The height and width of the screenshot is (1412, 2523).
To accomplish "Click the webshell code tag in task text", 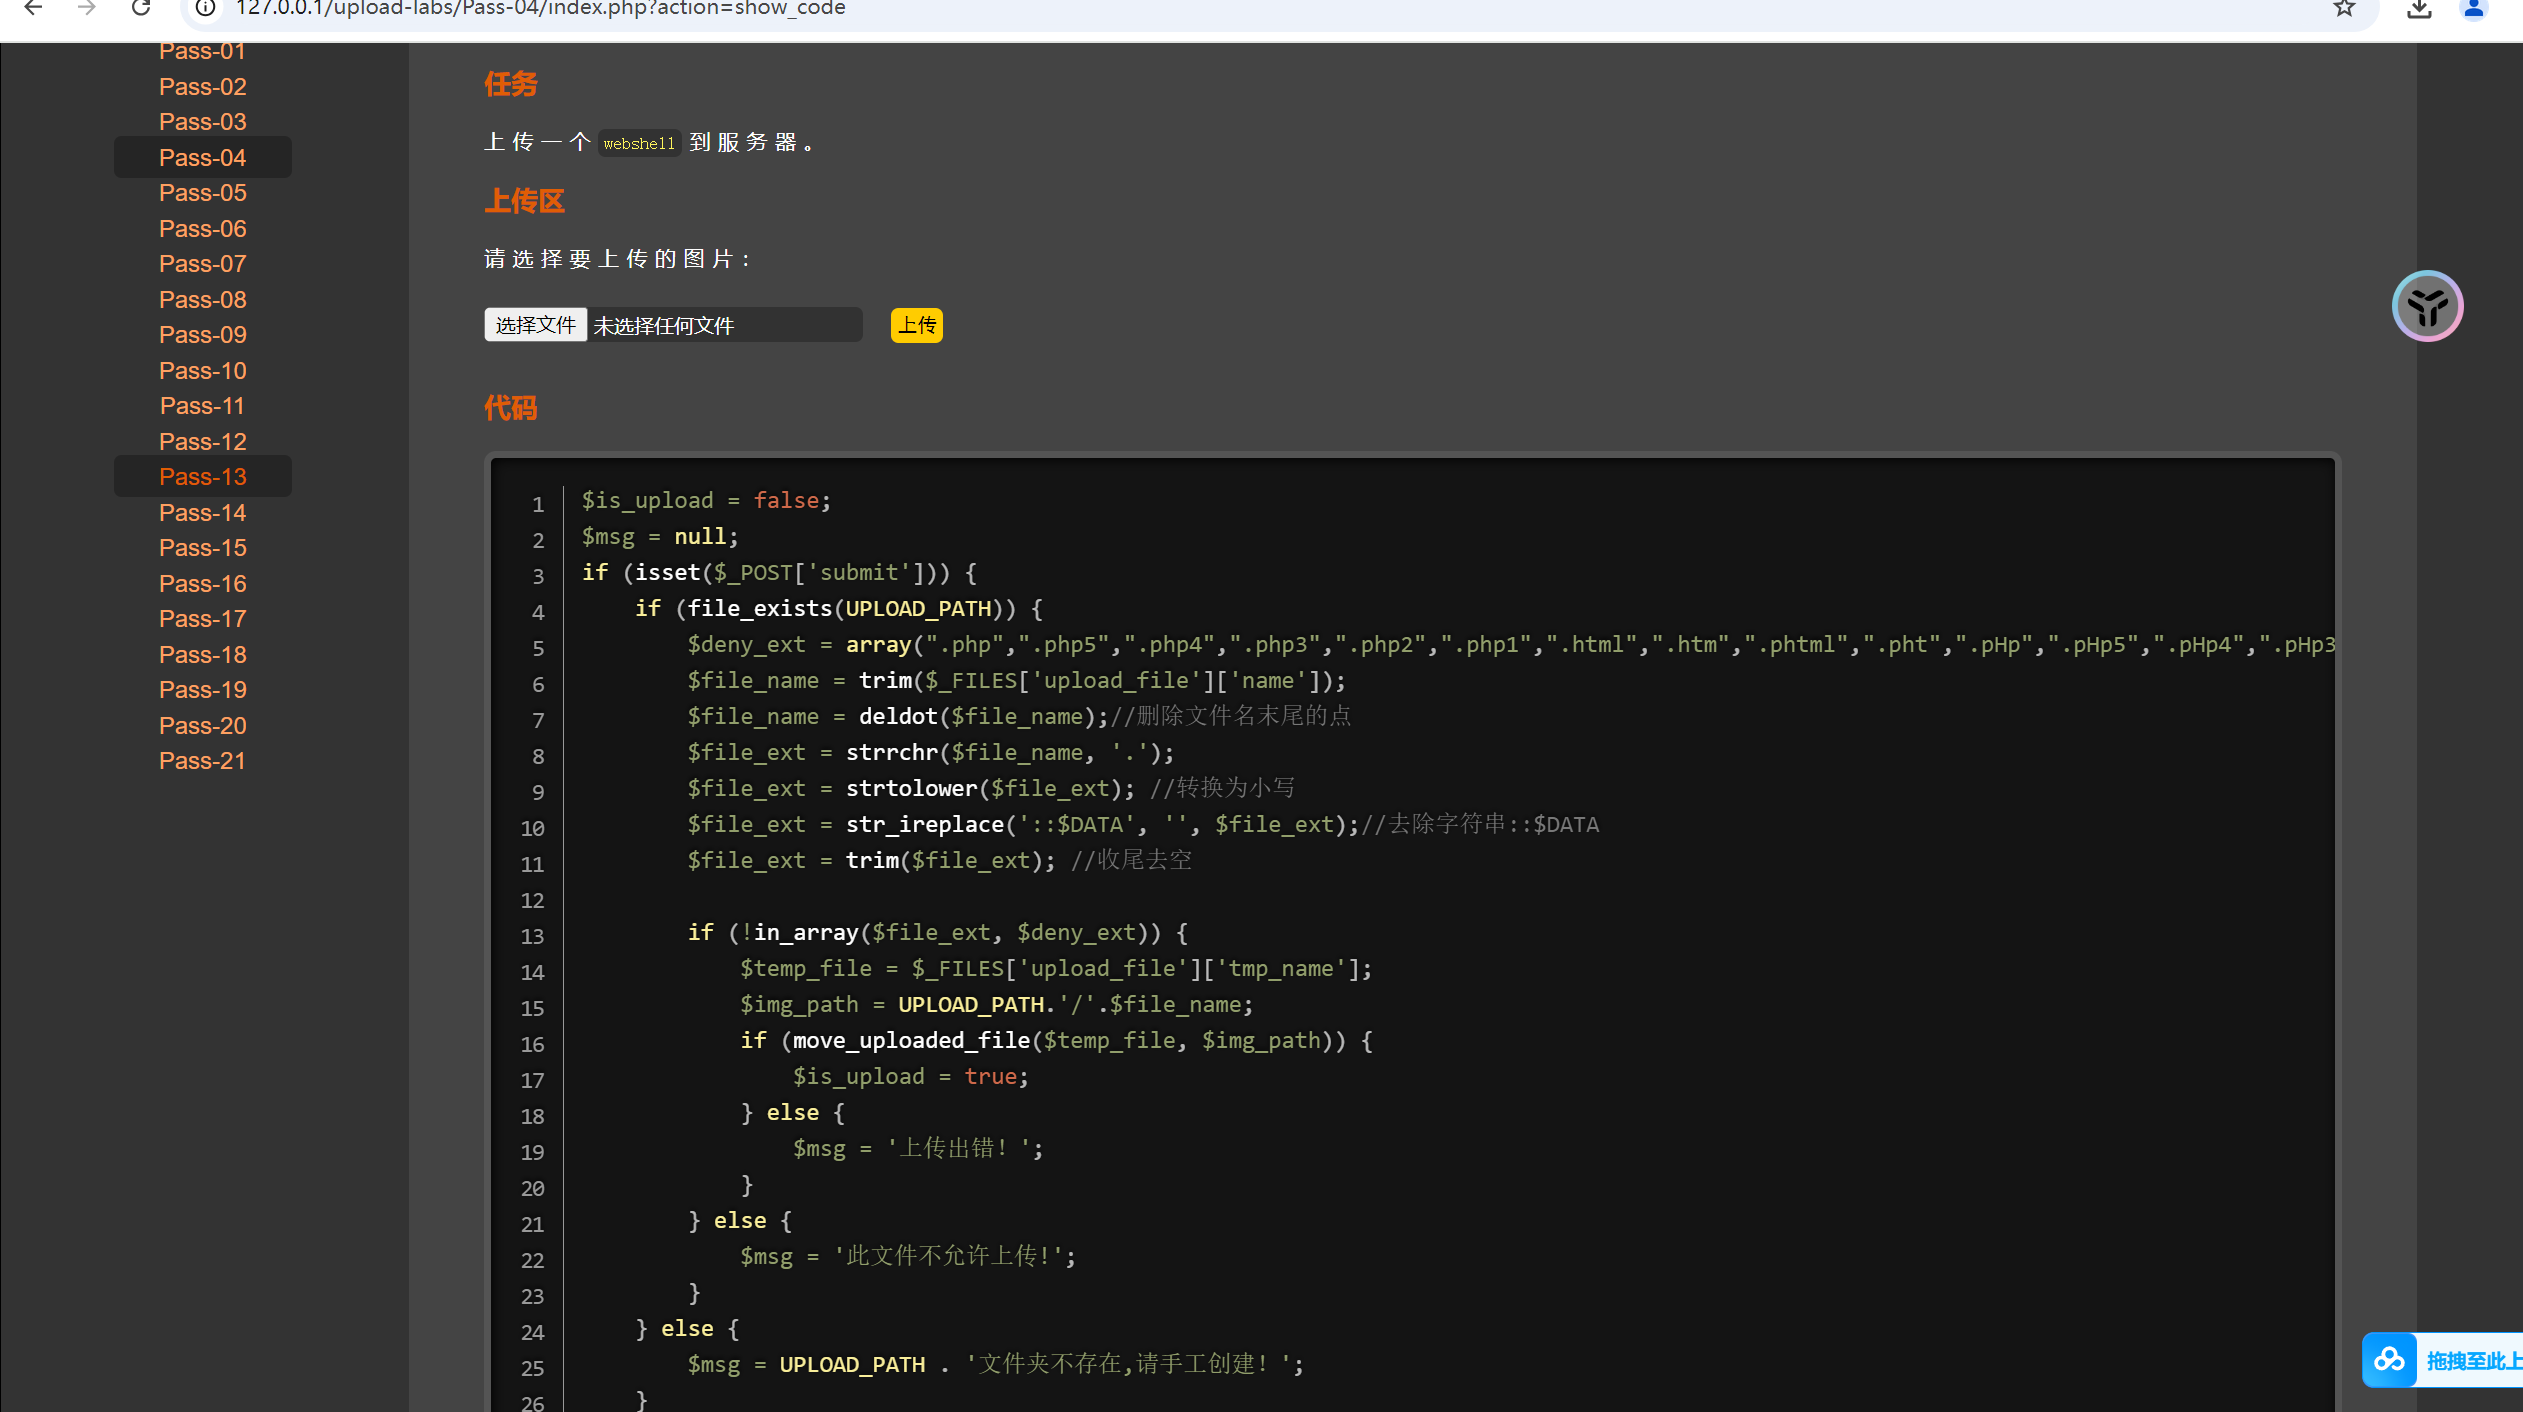I will (x=639, y=144).
